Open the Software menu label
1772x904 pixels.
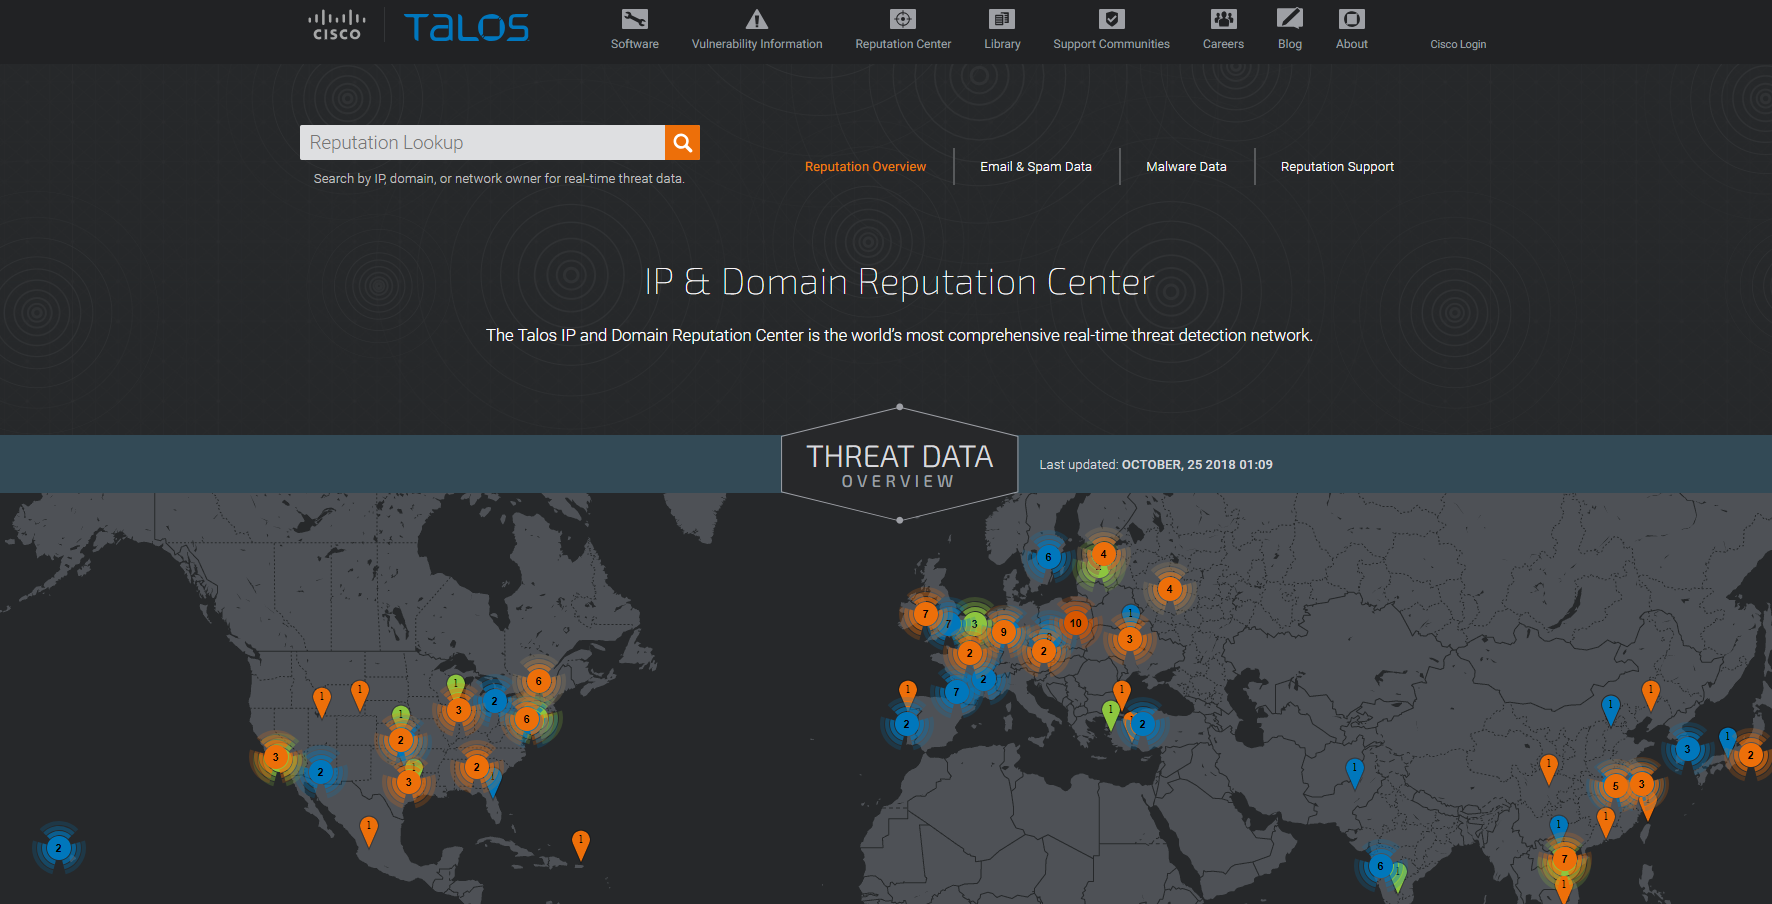click(635, 44)
